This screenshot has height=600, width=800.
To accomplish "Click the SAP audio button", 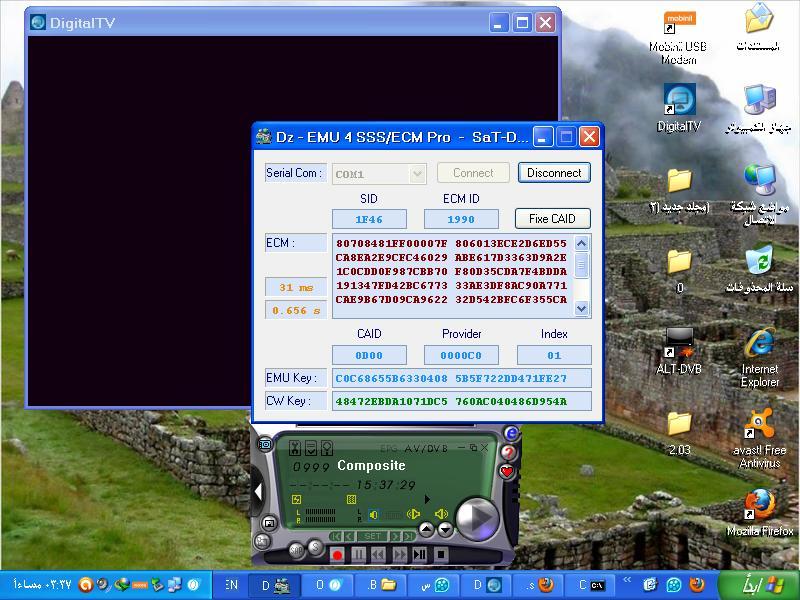I will coord(297,550).
